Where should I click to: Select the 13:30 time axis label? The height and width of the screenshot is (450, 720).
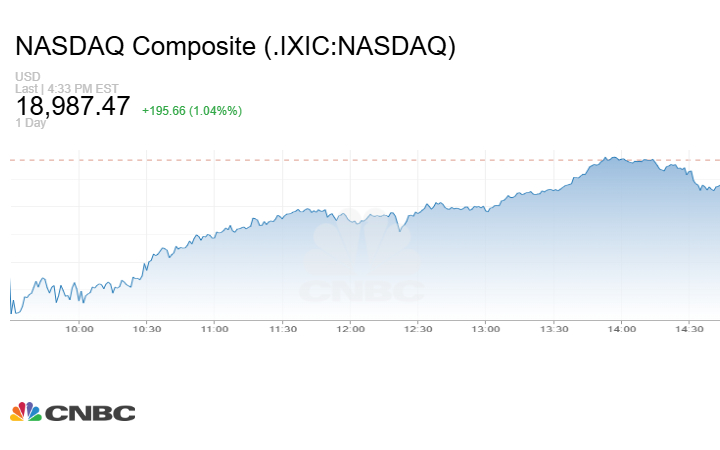pos(553,328)
